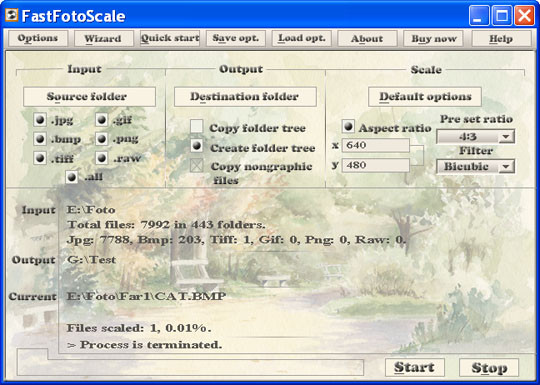Toggle the .raw file type checkbox
The width and height of the screenshot is (540, 385).
[x=102, y=158]
